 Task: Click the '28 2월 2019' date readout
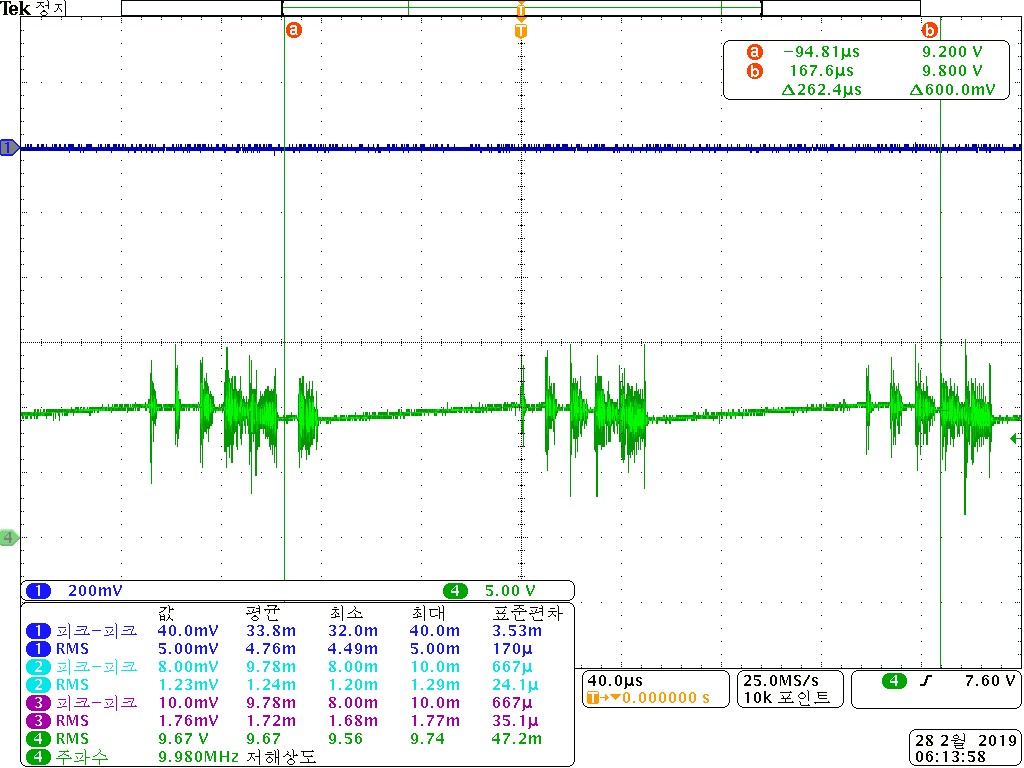click(x=965, y=741)
